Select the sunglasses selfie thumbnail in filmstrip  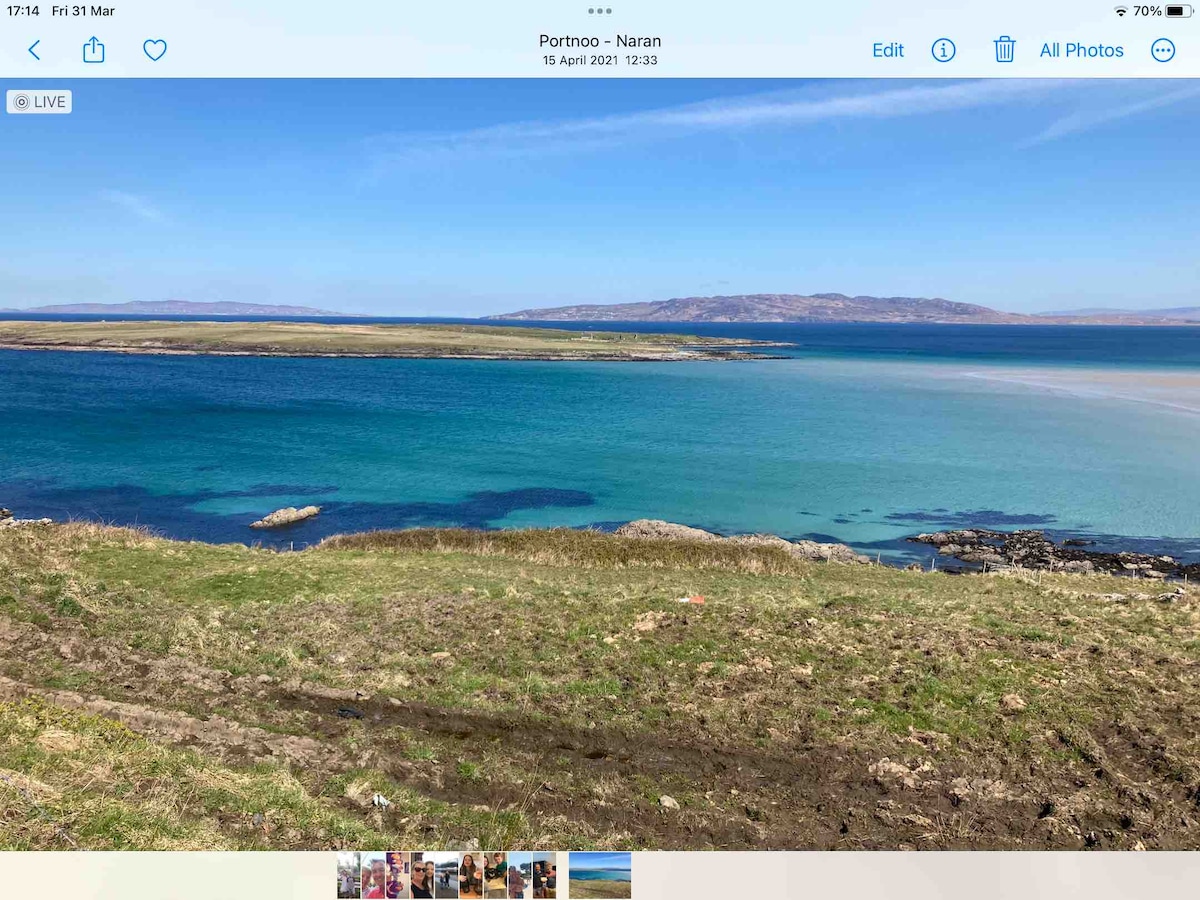422,875
